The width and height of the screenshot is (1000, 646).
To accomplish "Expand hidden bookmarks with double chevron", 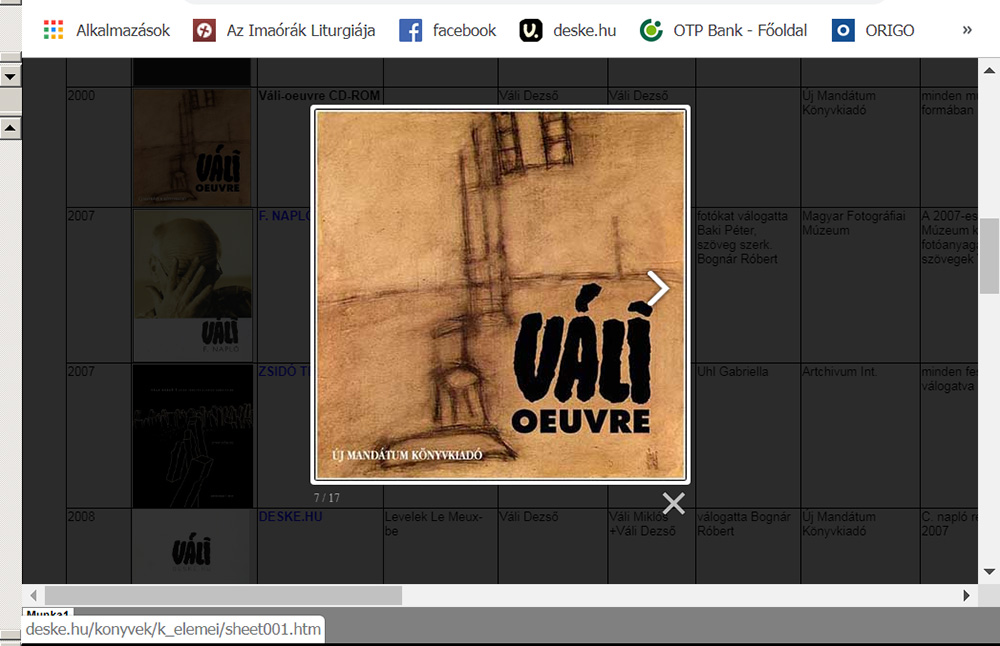I will (967, 30).
